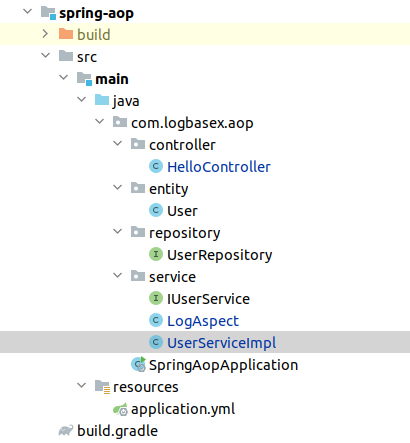Expand the build folder
410x443 pixels.
[45, 34]
